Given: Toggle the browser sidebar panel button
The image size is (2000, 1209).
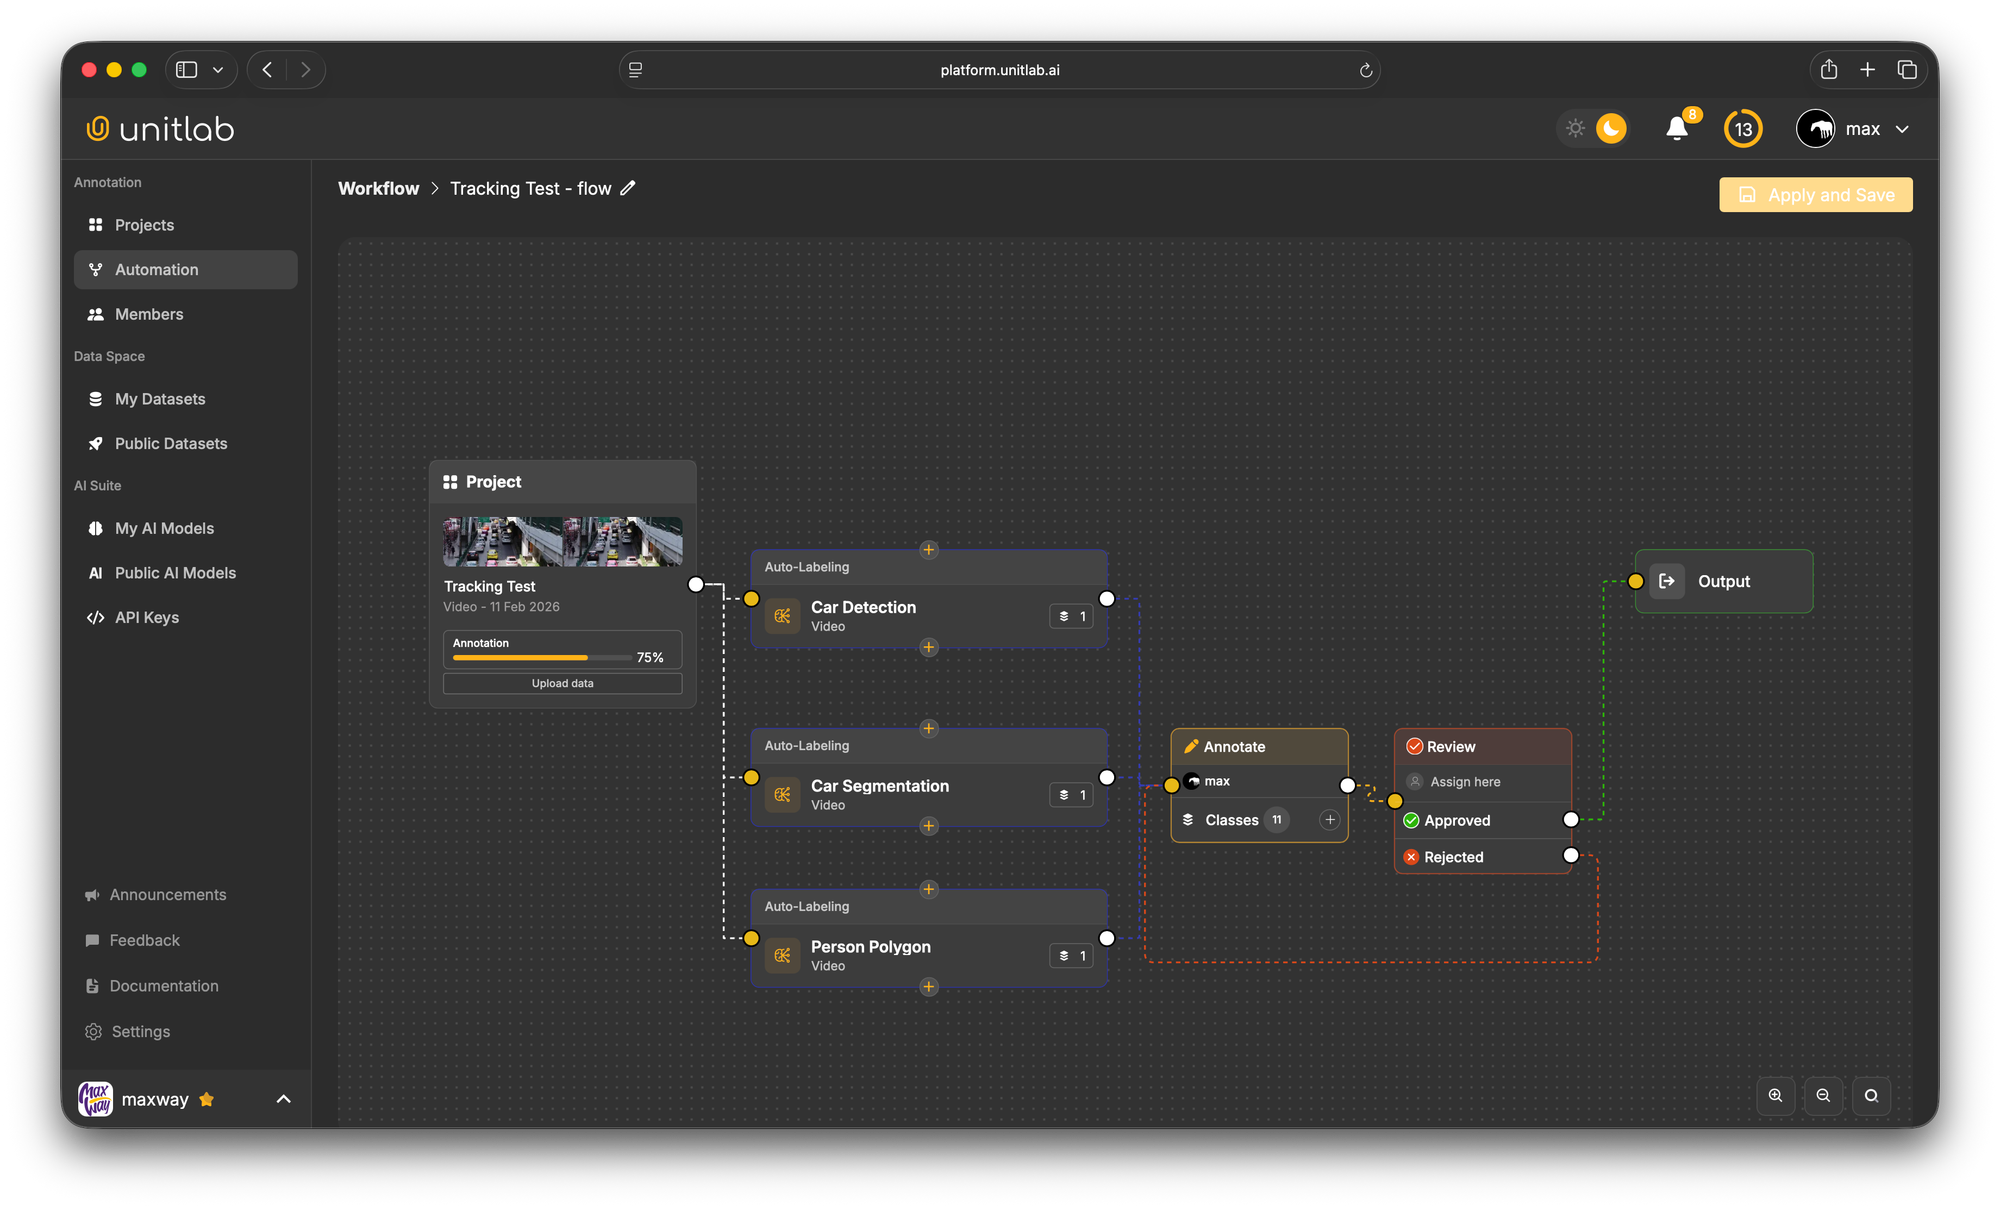Looking at the screenshot, I should point(186,70).
